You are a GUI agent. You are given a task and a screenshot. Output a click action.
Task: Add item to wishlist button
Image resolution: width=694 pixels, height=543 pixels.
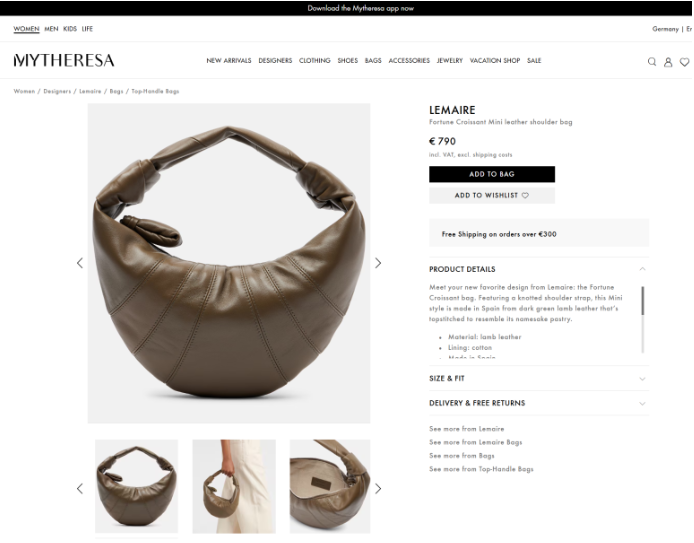[492, 196]
